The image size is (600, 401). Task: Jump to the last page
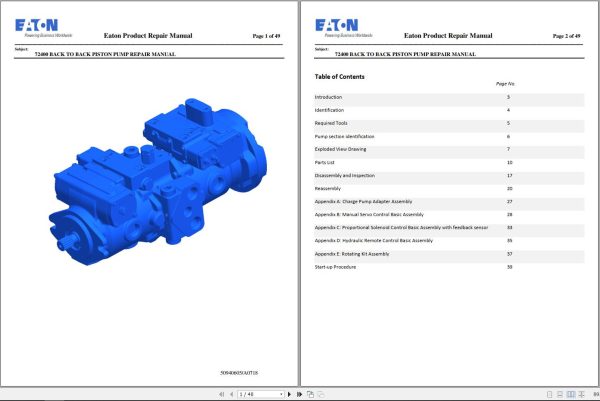[x=299, y=394]
